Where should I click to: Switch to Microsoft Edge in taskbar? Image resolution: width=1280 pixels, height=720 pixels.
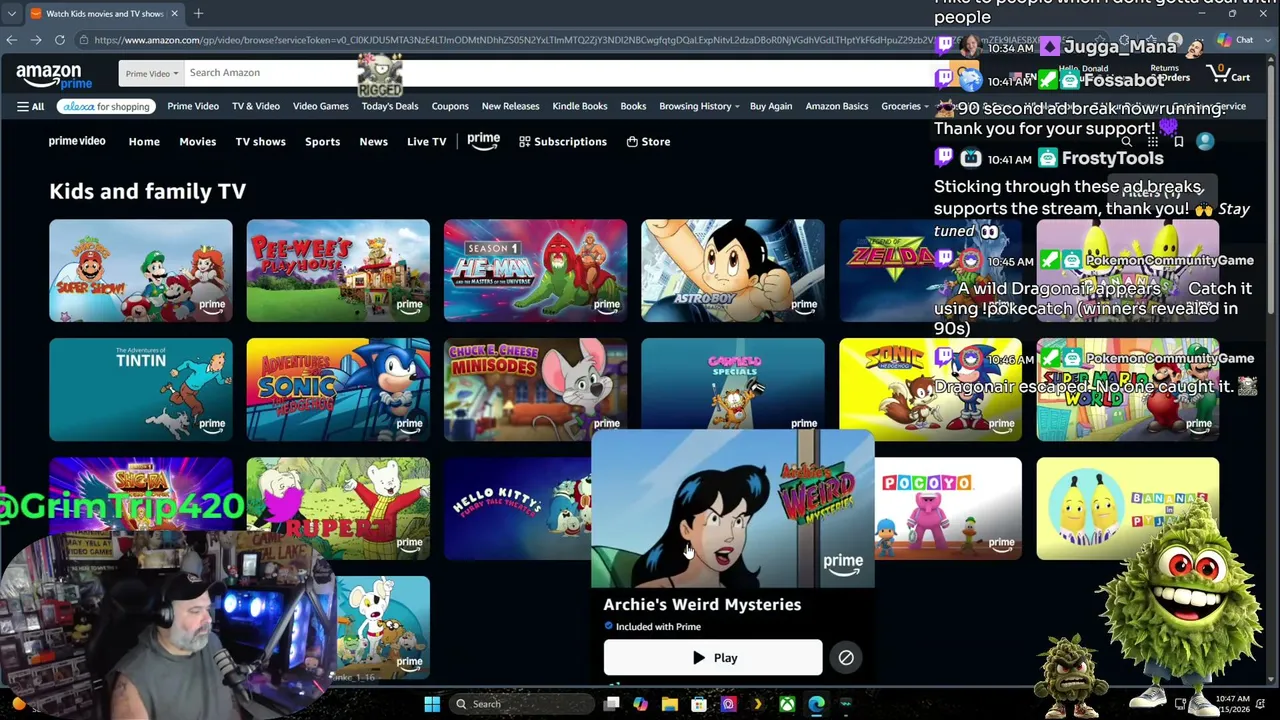tap(816, 704)
